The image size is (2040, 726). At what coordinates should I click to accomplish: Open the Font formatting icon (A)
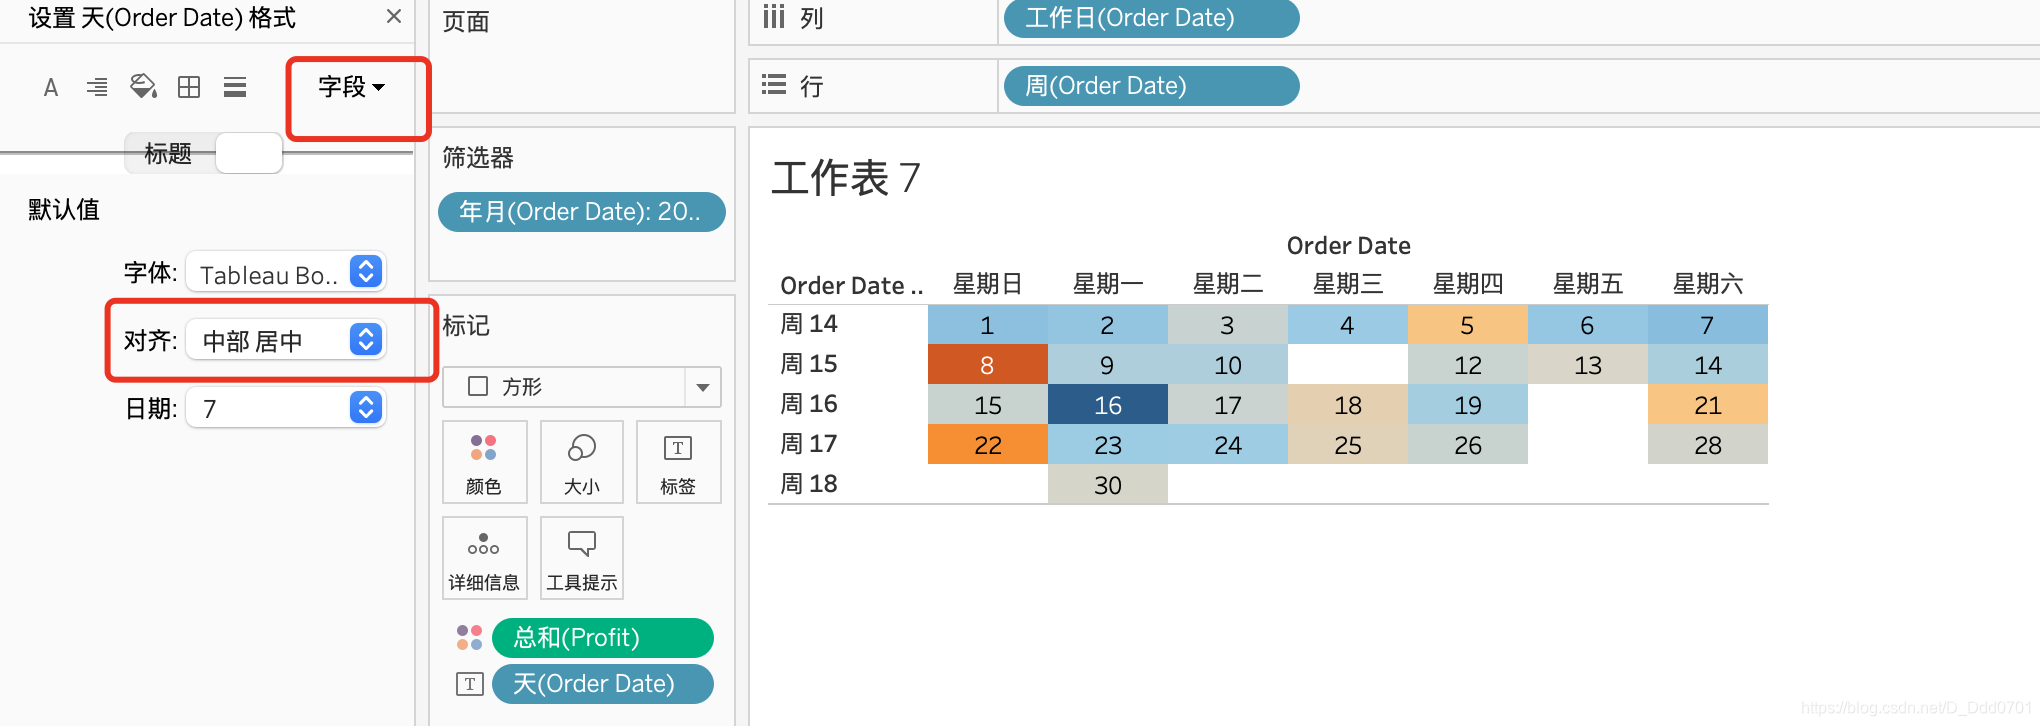51,88
